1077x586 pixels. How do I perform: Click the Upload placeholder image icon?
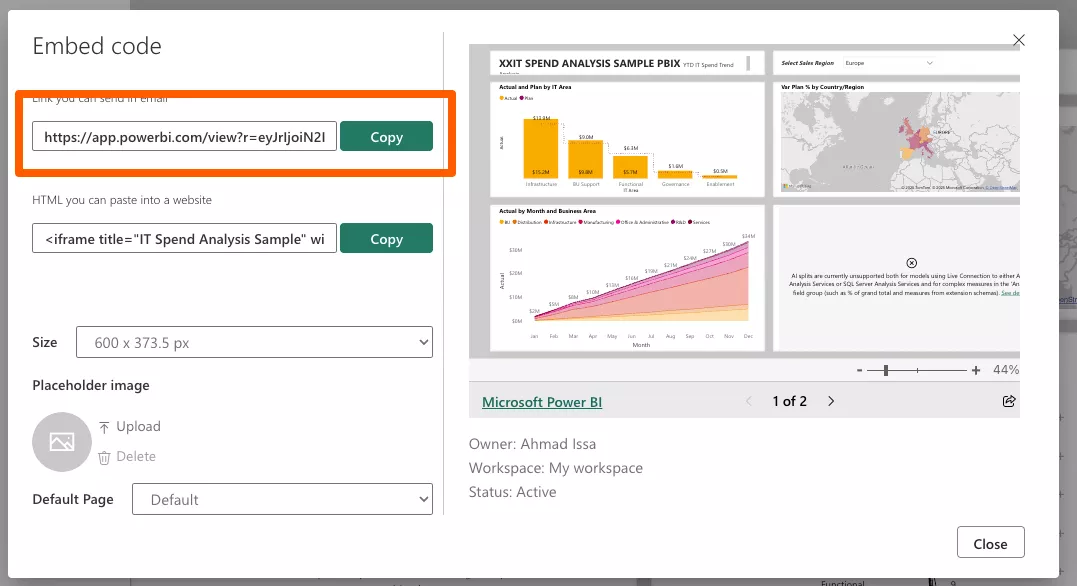click(x=105, y=427)
